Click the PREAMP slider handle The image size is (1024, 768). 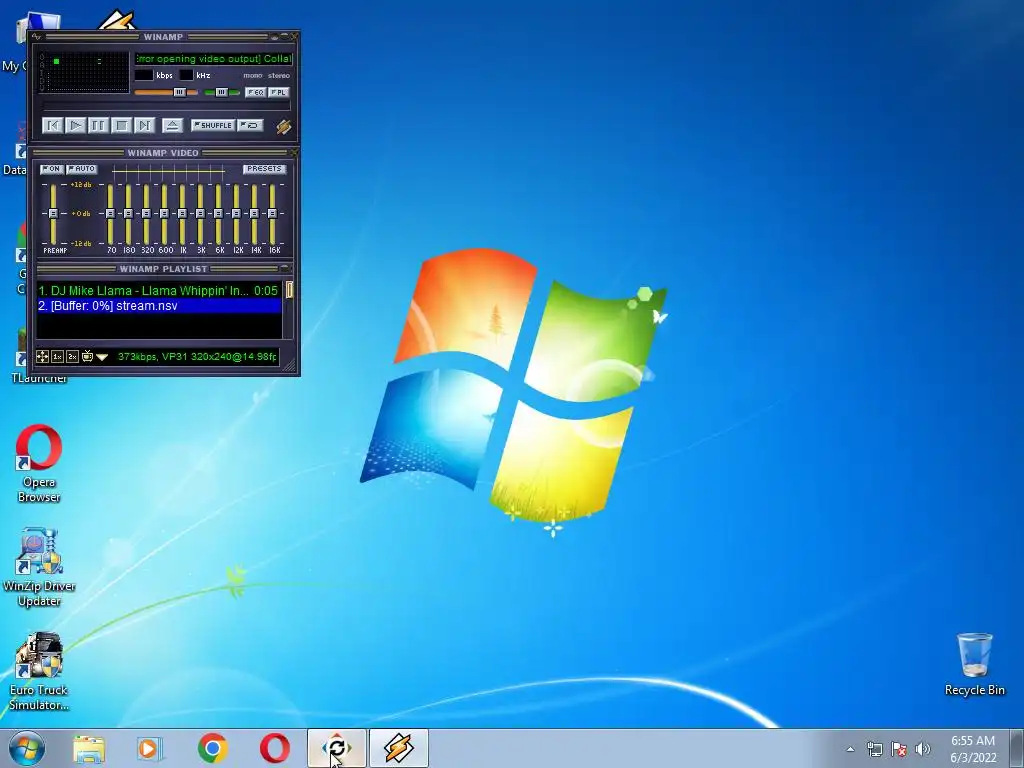point(54,214)
